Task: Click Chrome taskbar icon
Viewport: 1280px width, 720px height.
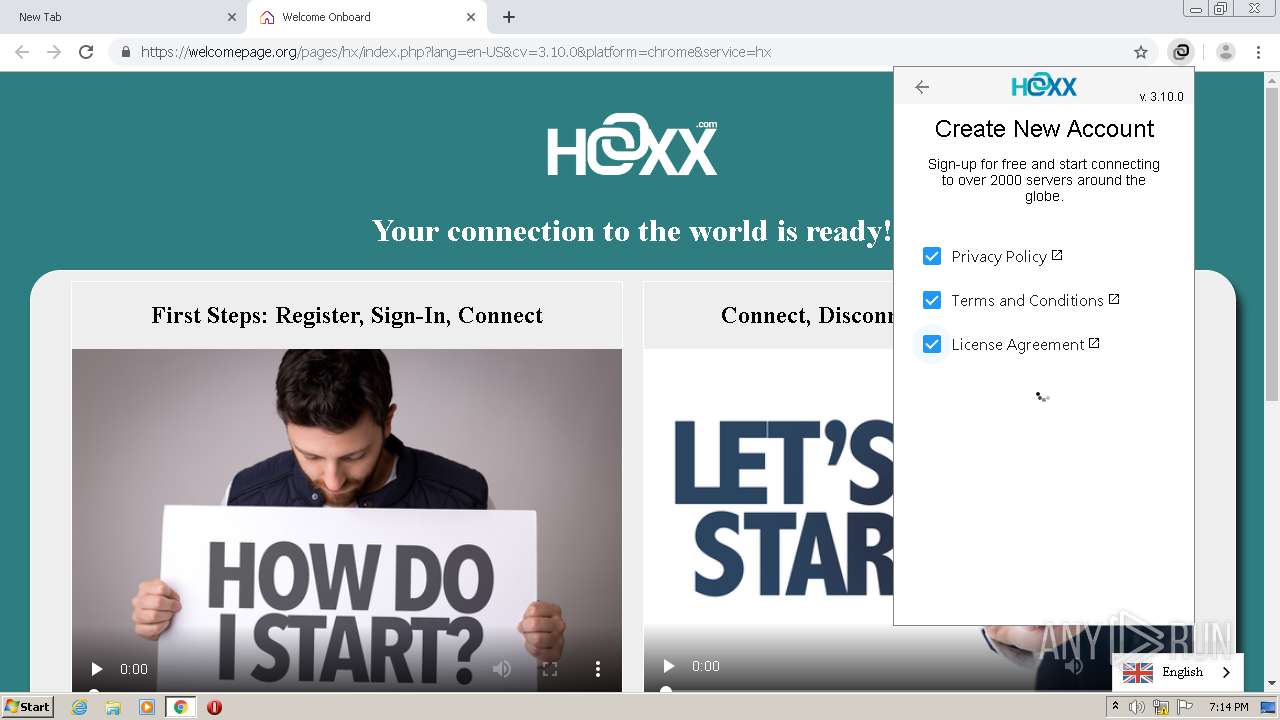Action: (180, 707)
